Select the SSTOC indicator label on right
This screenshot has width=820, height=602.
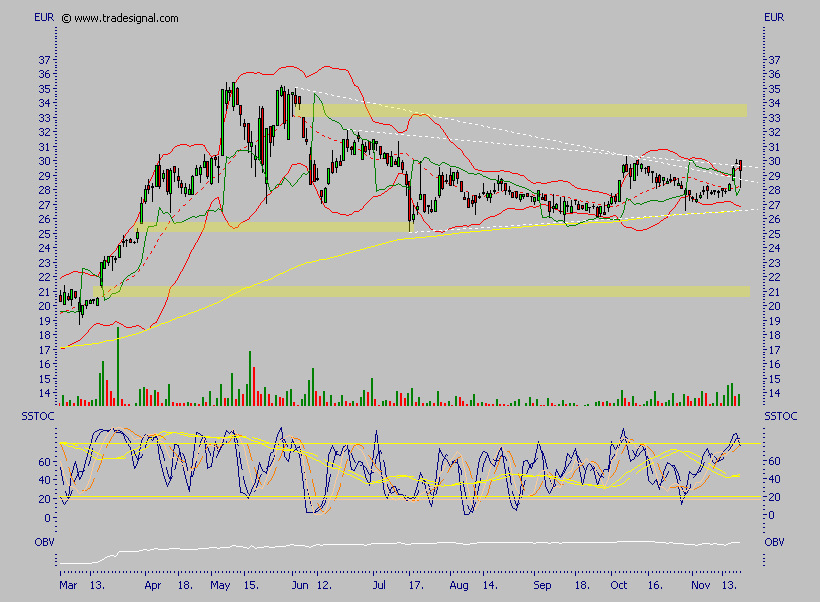click(x=779, y=415)
